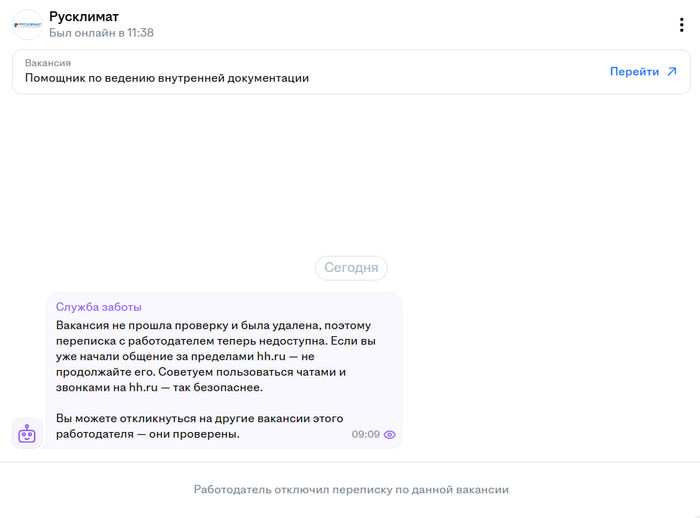
Task: Open the three-dot chat options menu
Action: click(681, 25)
